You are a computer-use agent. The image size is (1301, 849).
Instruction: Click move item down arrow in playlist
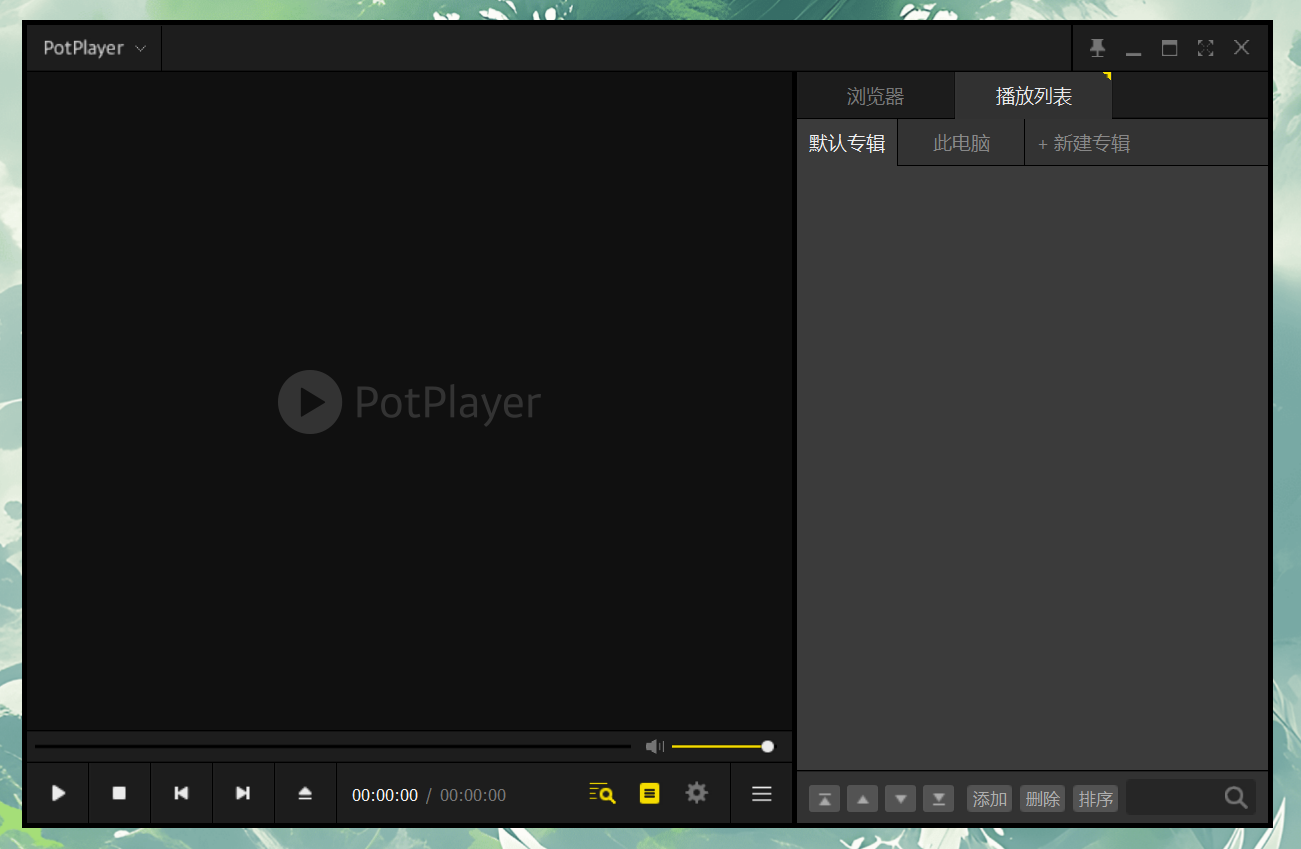(x=900, y=798)
